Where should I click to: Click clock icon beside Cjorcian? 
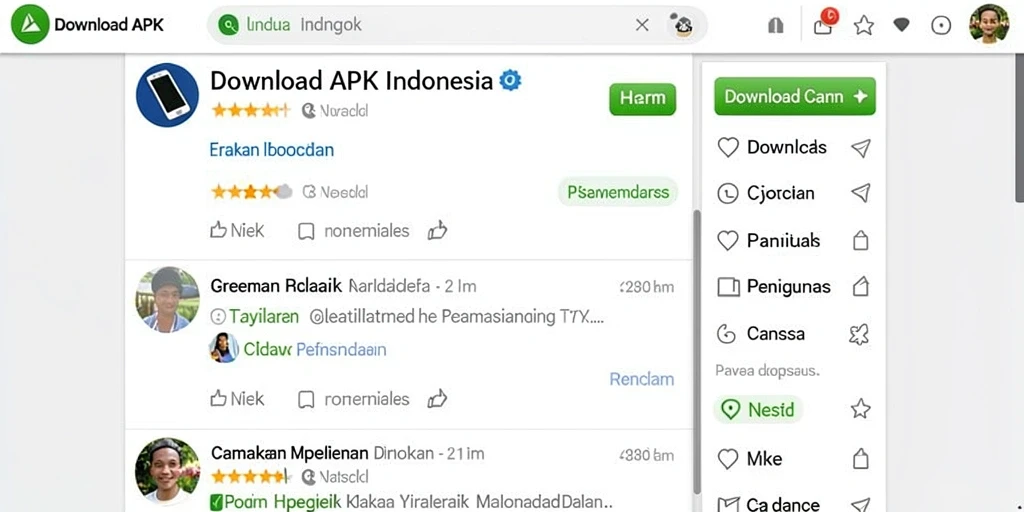[x=727, y=193]
